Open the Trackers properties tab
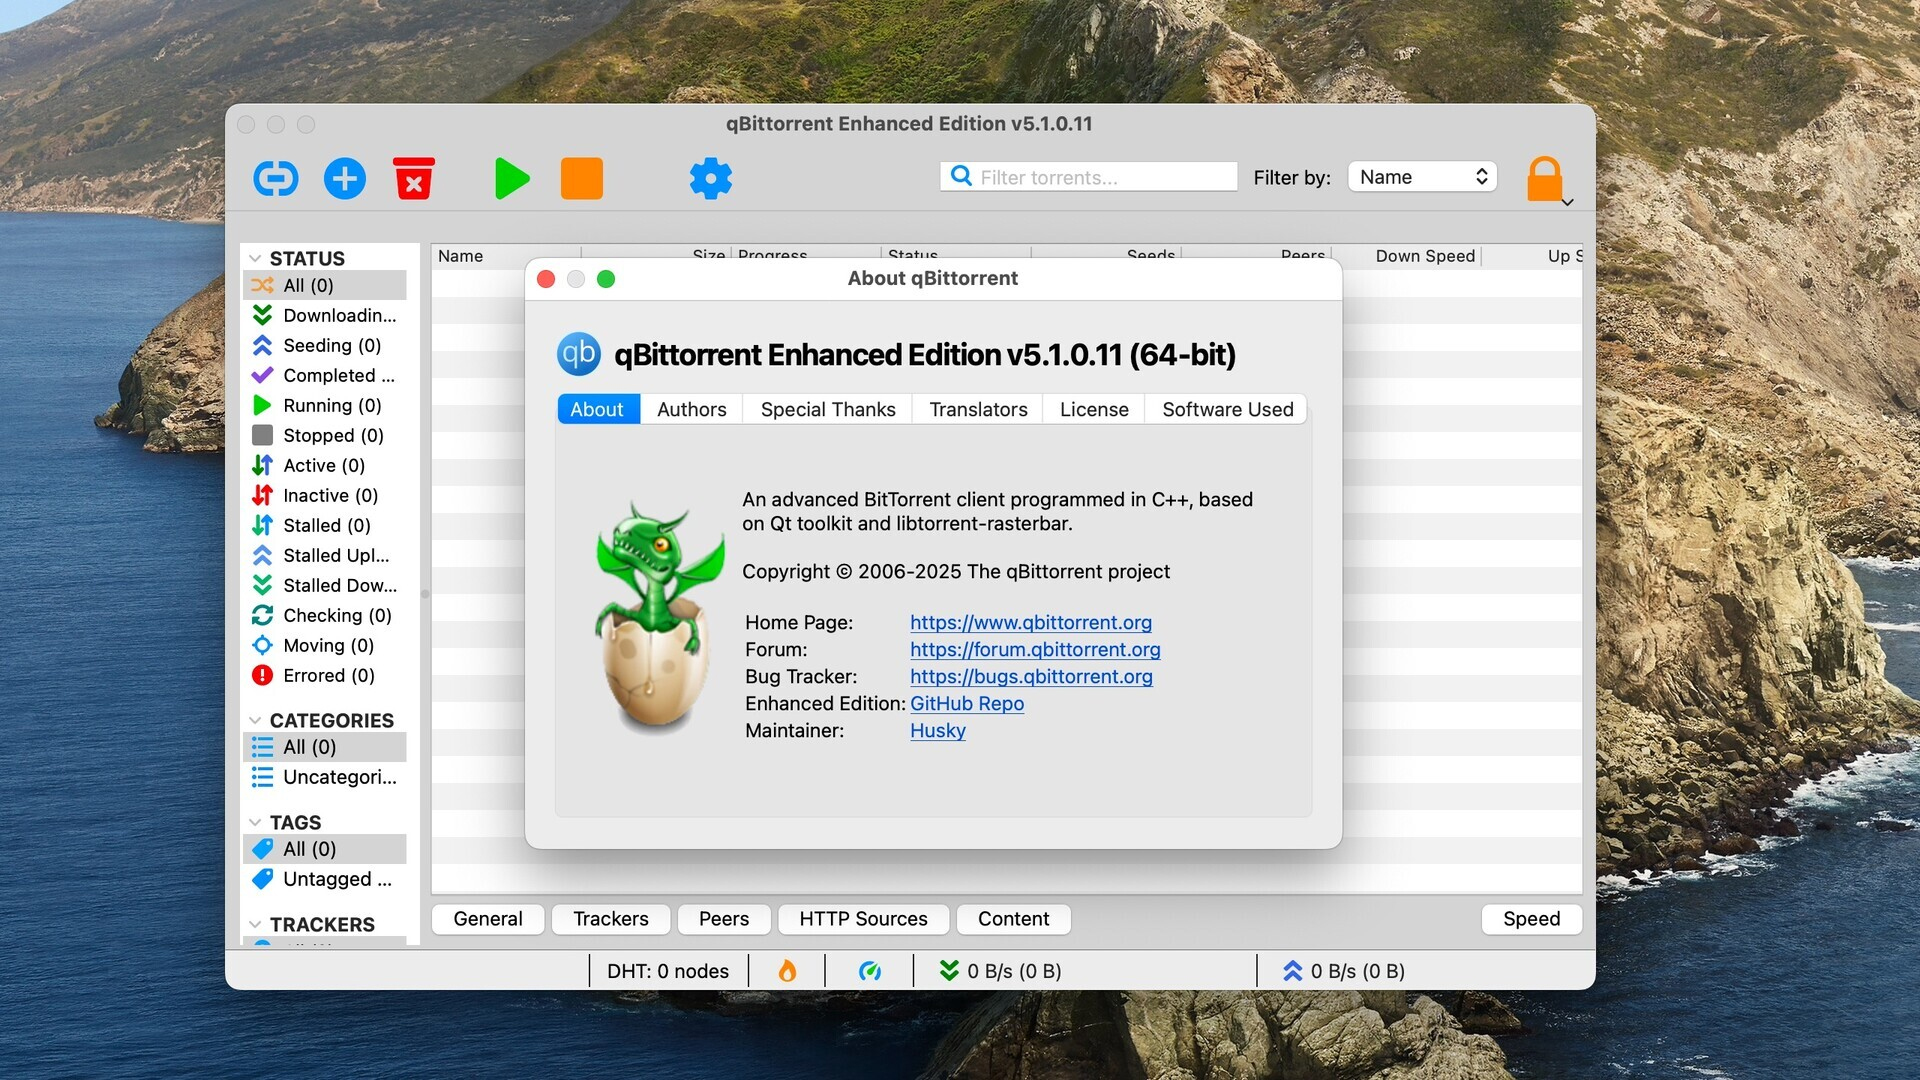The image size is (1920, 1080). [611, 919]
